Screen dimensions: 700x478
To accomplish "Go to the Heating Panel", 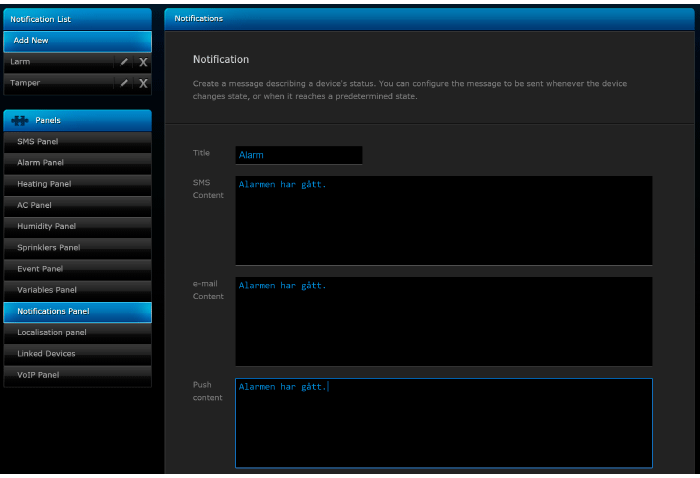I will click(x=77, y=184).
